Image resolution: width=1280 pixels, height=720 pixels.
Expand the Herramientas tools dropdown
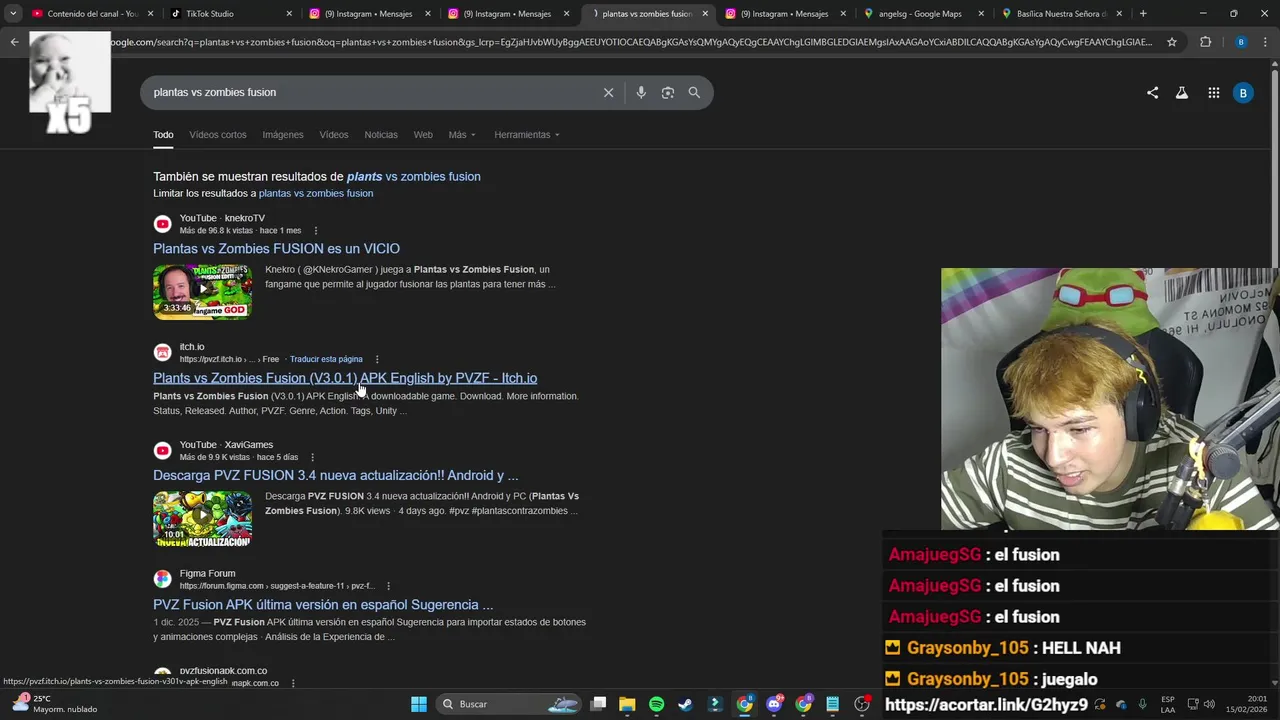pyautogui.click(x=527, y=135)
